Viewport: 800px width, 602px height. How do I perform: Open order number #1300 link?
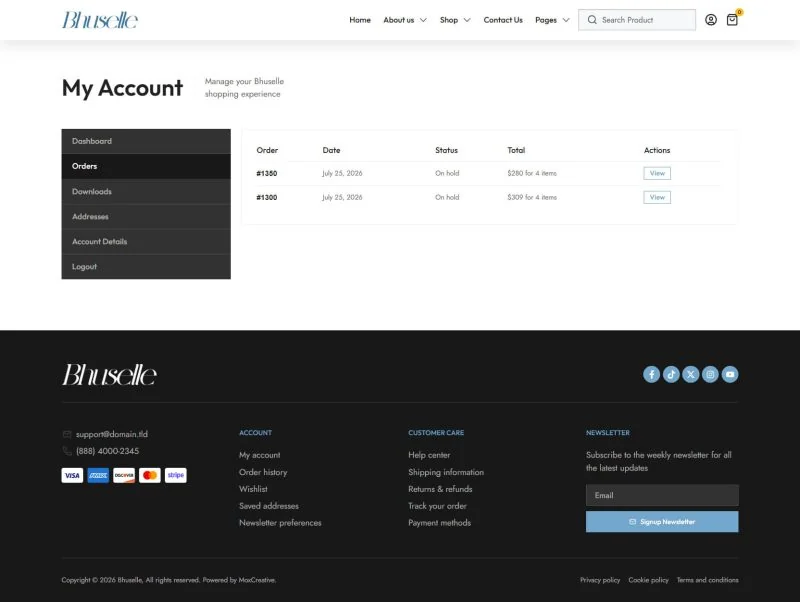267,197
